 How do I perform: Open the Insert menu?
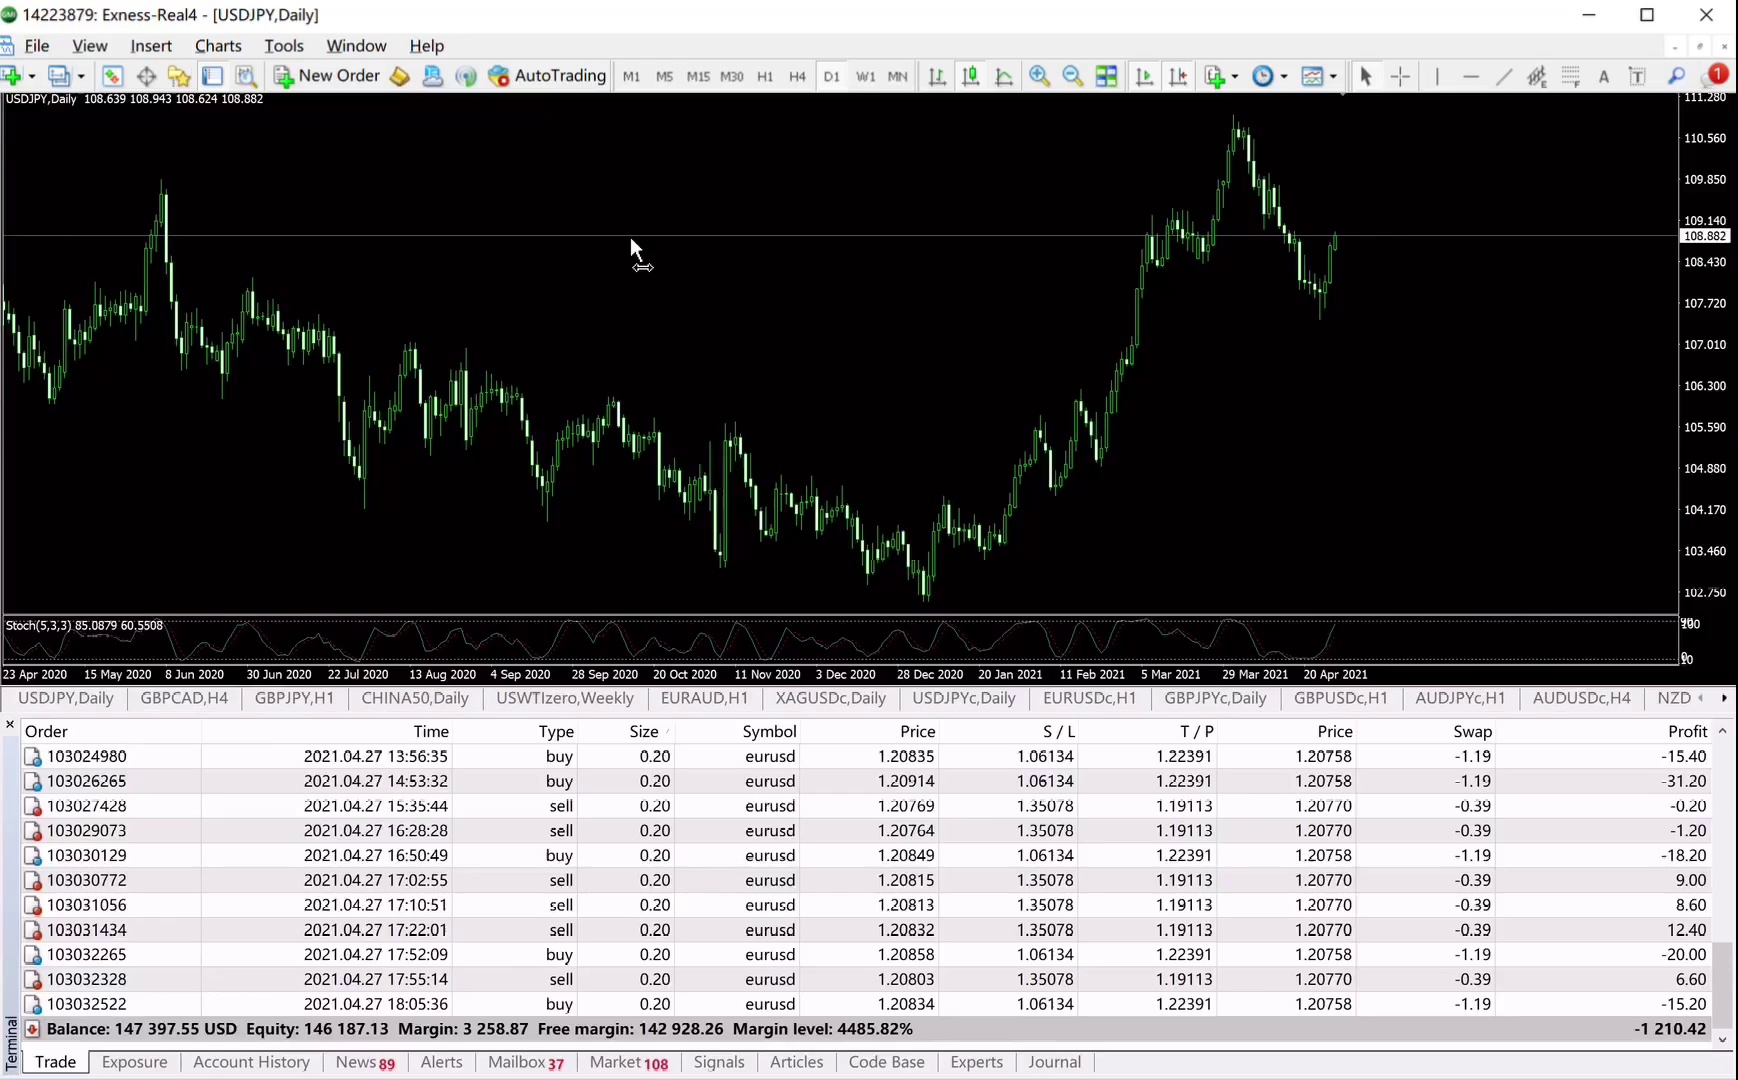coord(151,46)
